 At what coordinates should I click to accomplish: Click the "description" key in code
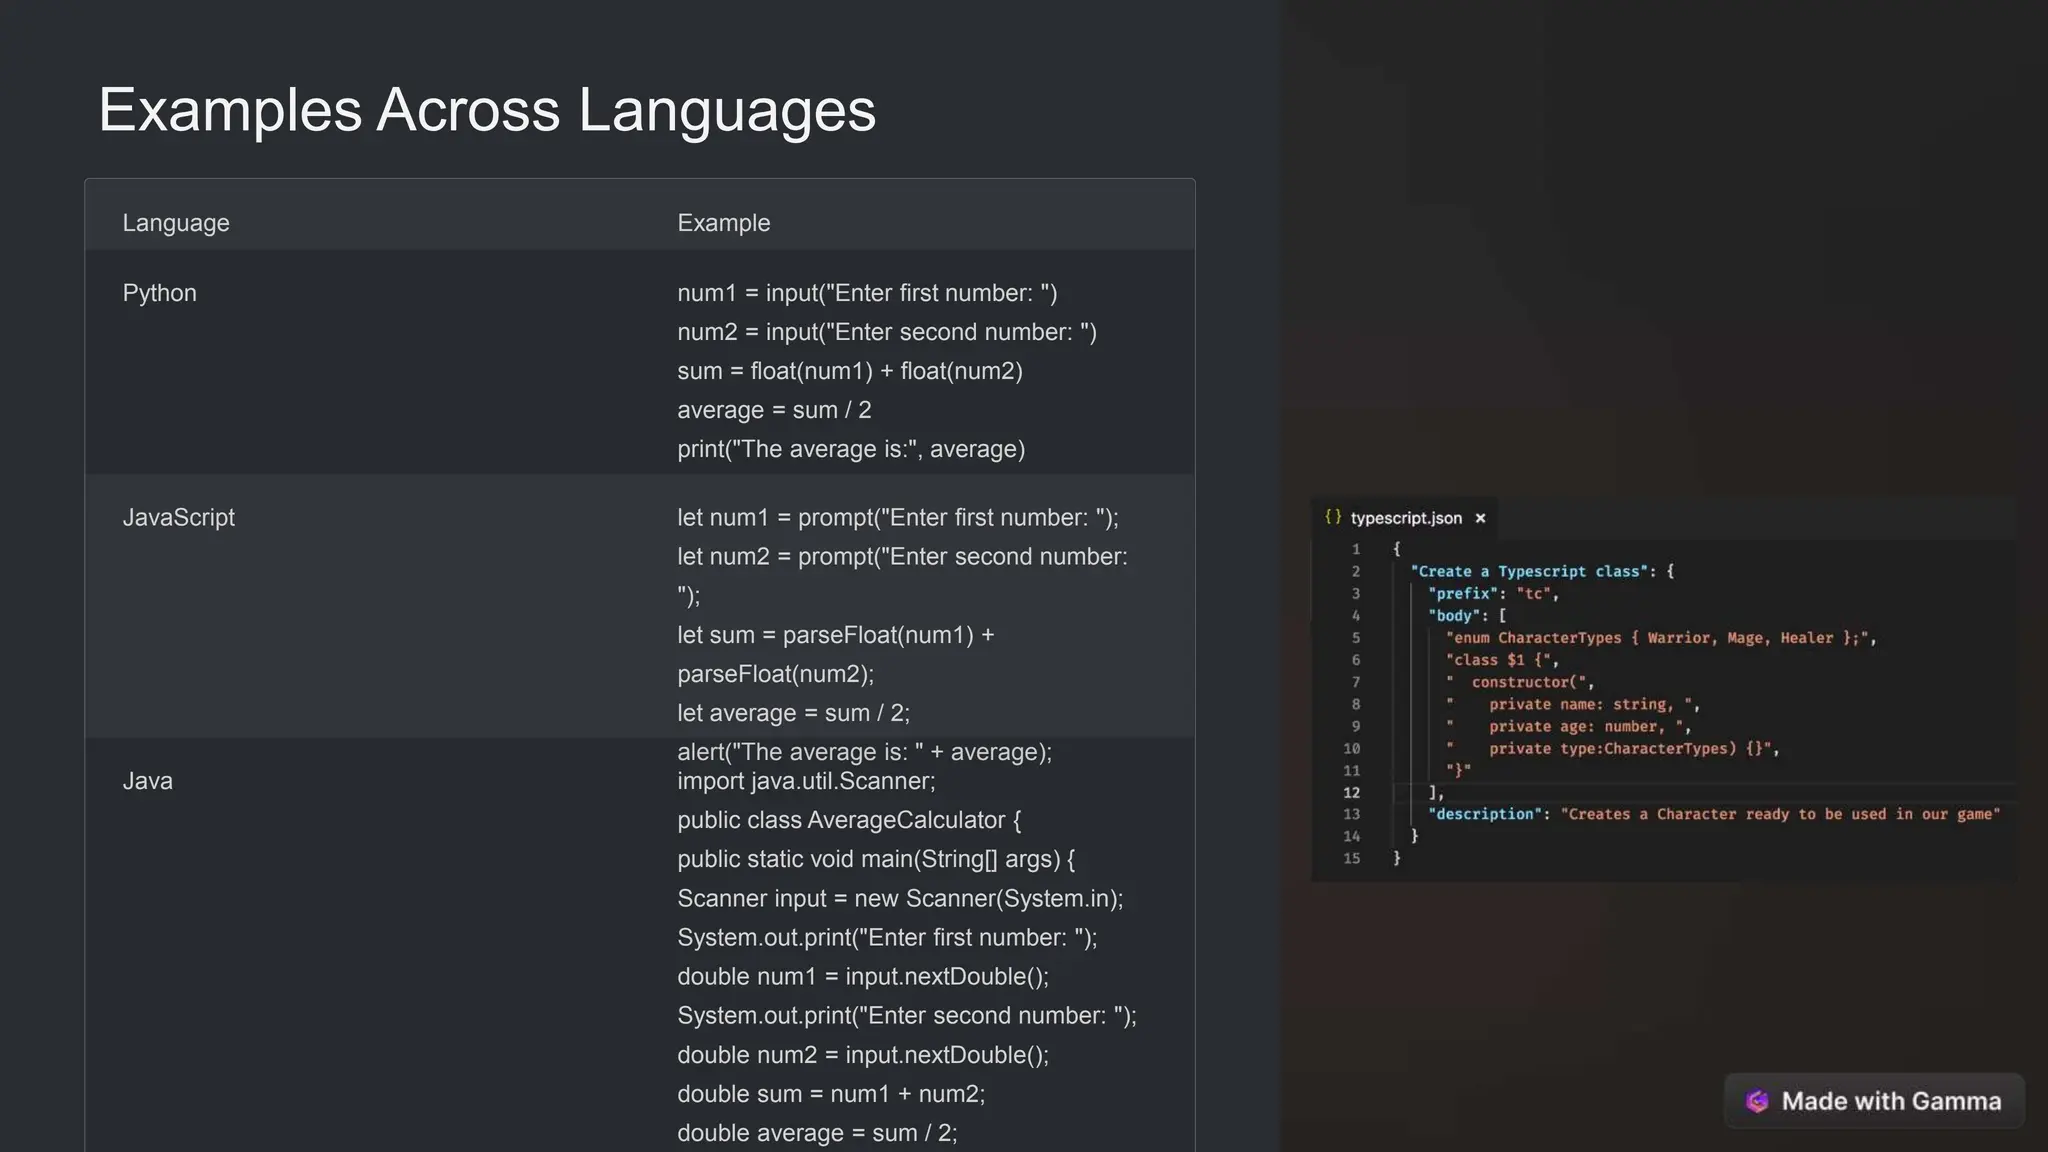pyautogui.click(x=1484, y=814)
